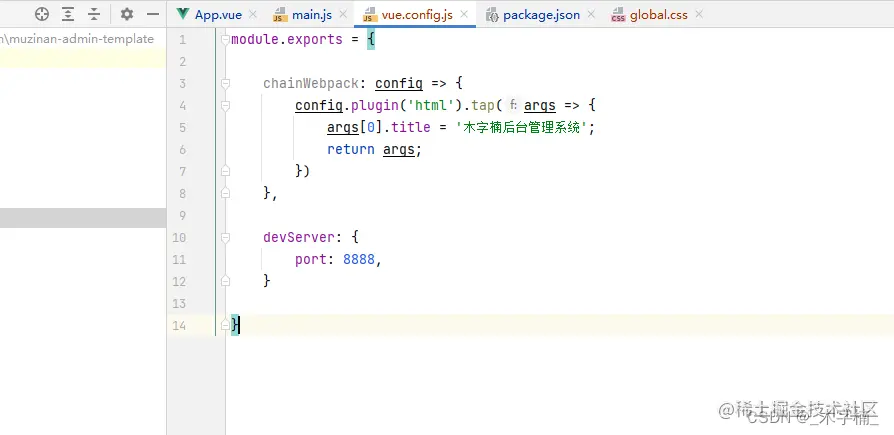Click the CSS file icon on the global.css tab
The image size is (894, 435).
point(617,15)
